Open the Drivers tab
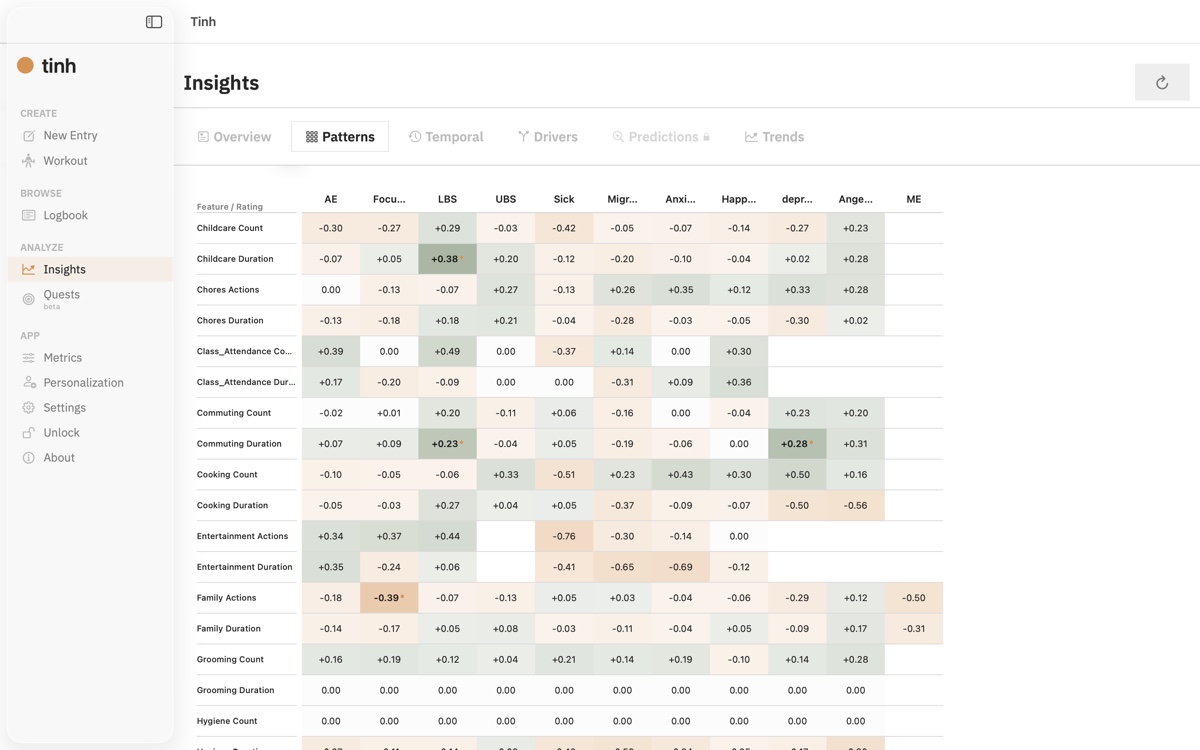The height and width of the screenshot is (750, 1200). point(548,137)
